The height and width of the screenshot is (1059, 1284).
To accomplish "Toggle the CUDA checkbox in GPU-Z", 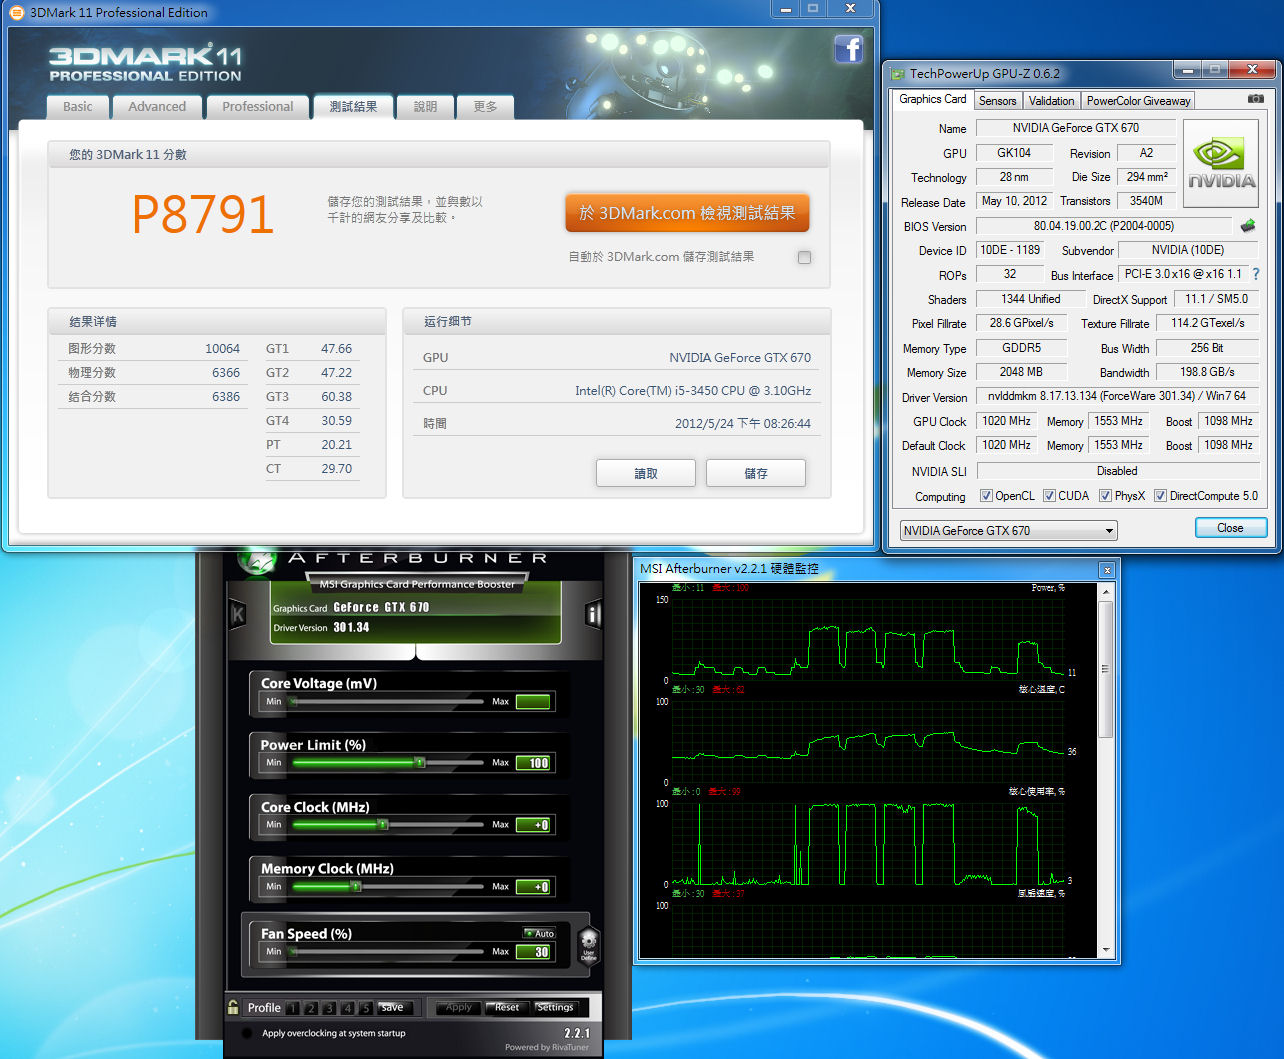I will [x=1049, y=496].
